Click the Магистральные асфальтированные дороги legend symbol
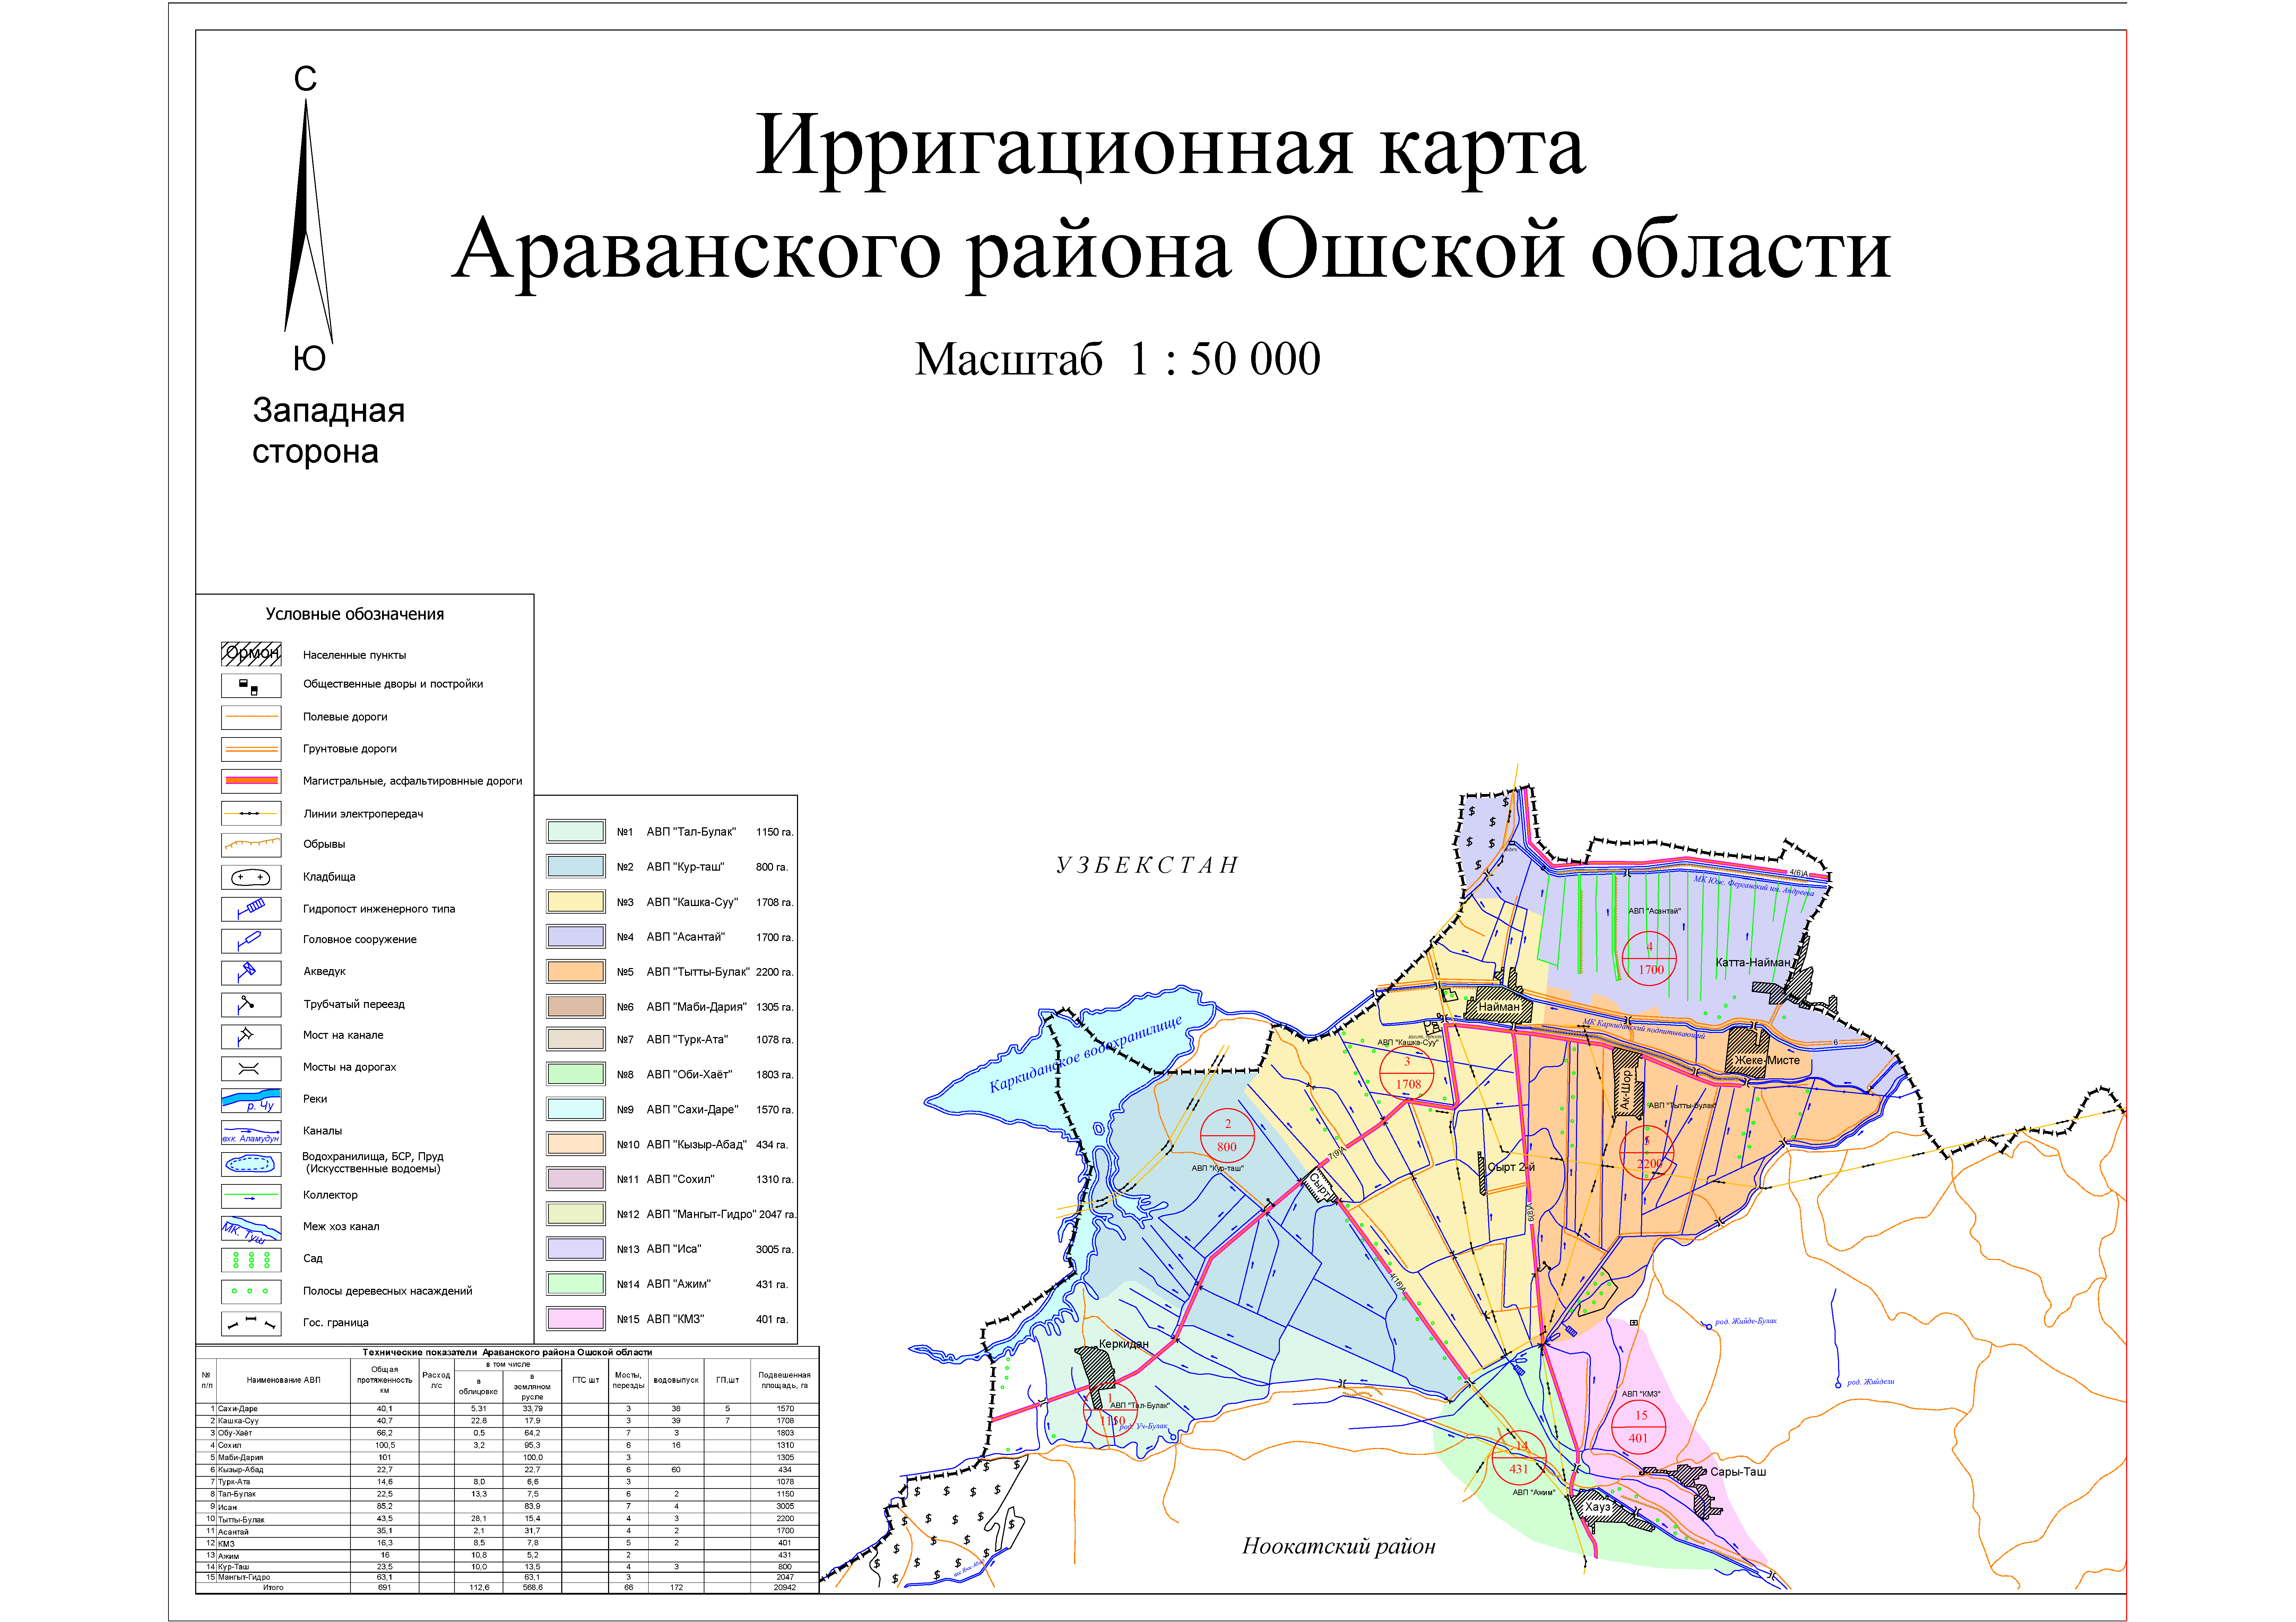Viewport: 2296px width, 1622px height. pyautogui.click(x=251, y=781)
